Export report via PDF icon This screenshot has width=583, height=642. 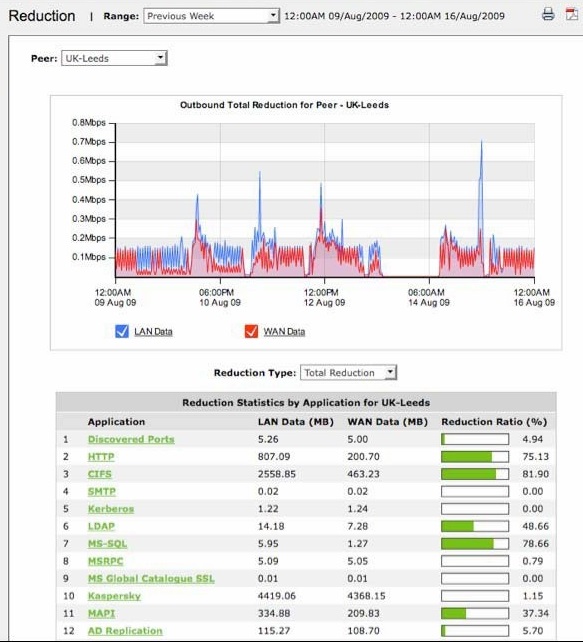tap(572, 14)
